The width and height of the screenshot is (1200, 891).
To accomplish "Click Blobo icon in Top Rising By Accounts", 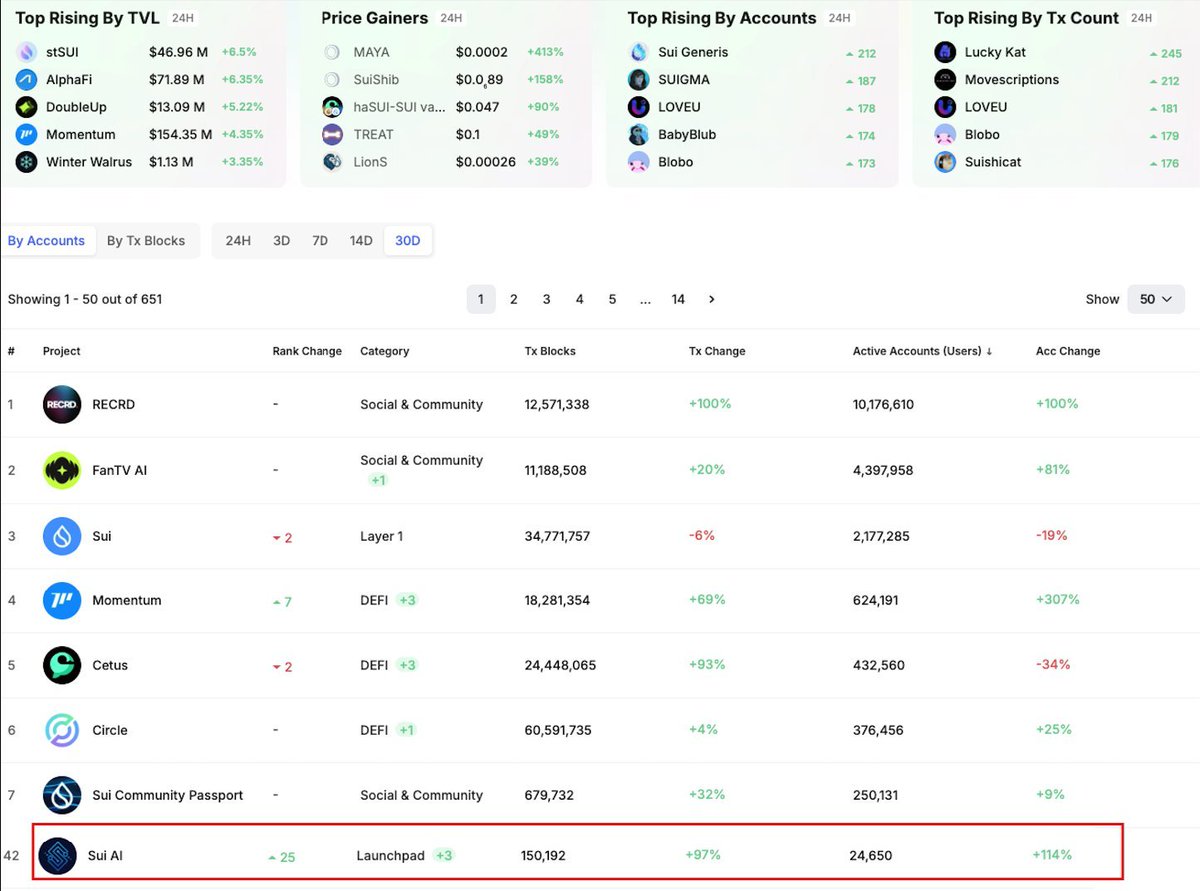I will pyautogui.click(x=639, y=162).
